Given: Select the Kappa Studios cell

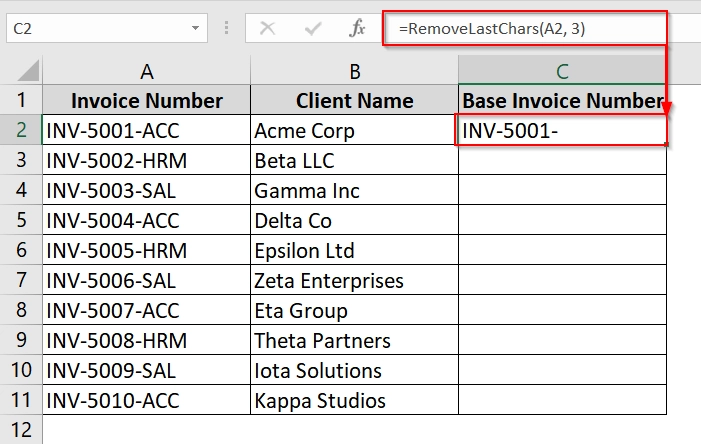Looking at the screenshot, I should (x=355, y=399).
